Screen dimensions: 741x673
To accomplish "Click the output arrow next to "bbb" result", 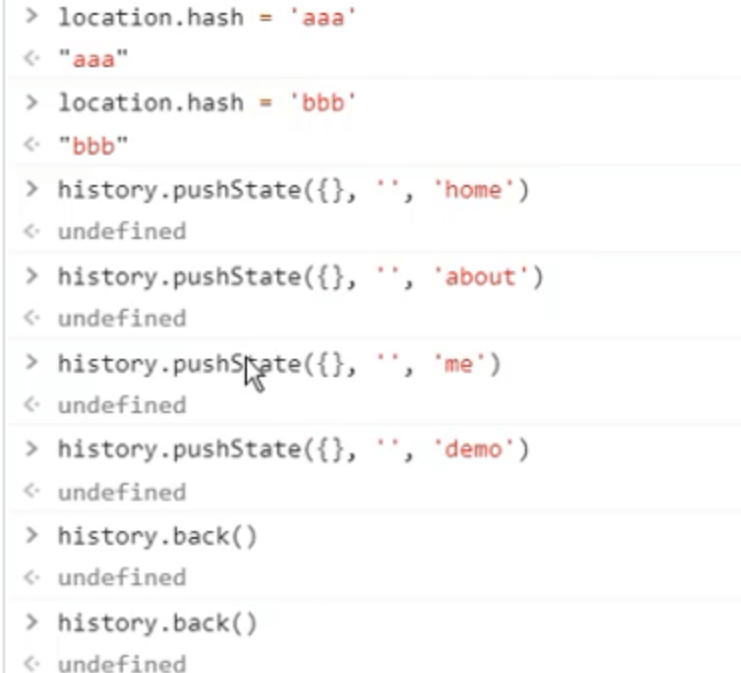I will [32, 144].
